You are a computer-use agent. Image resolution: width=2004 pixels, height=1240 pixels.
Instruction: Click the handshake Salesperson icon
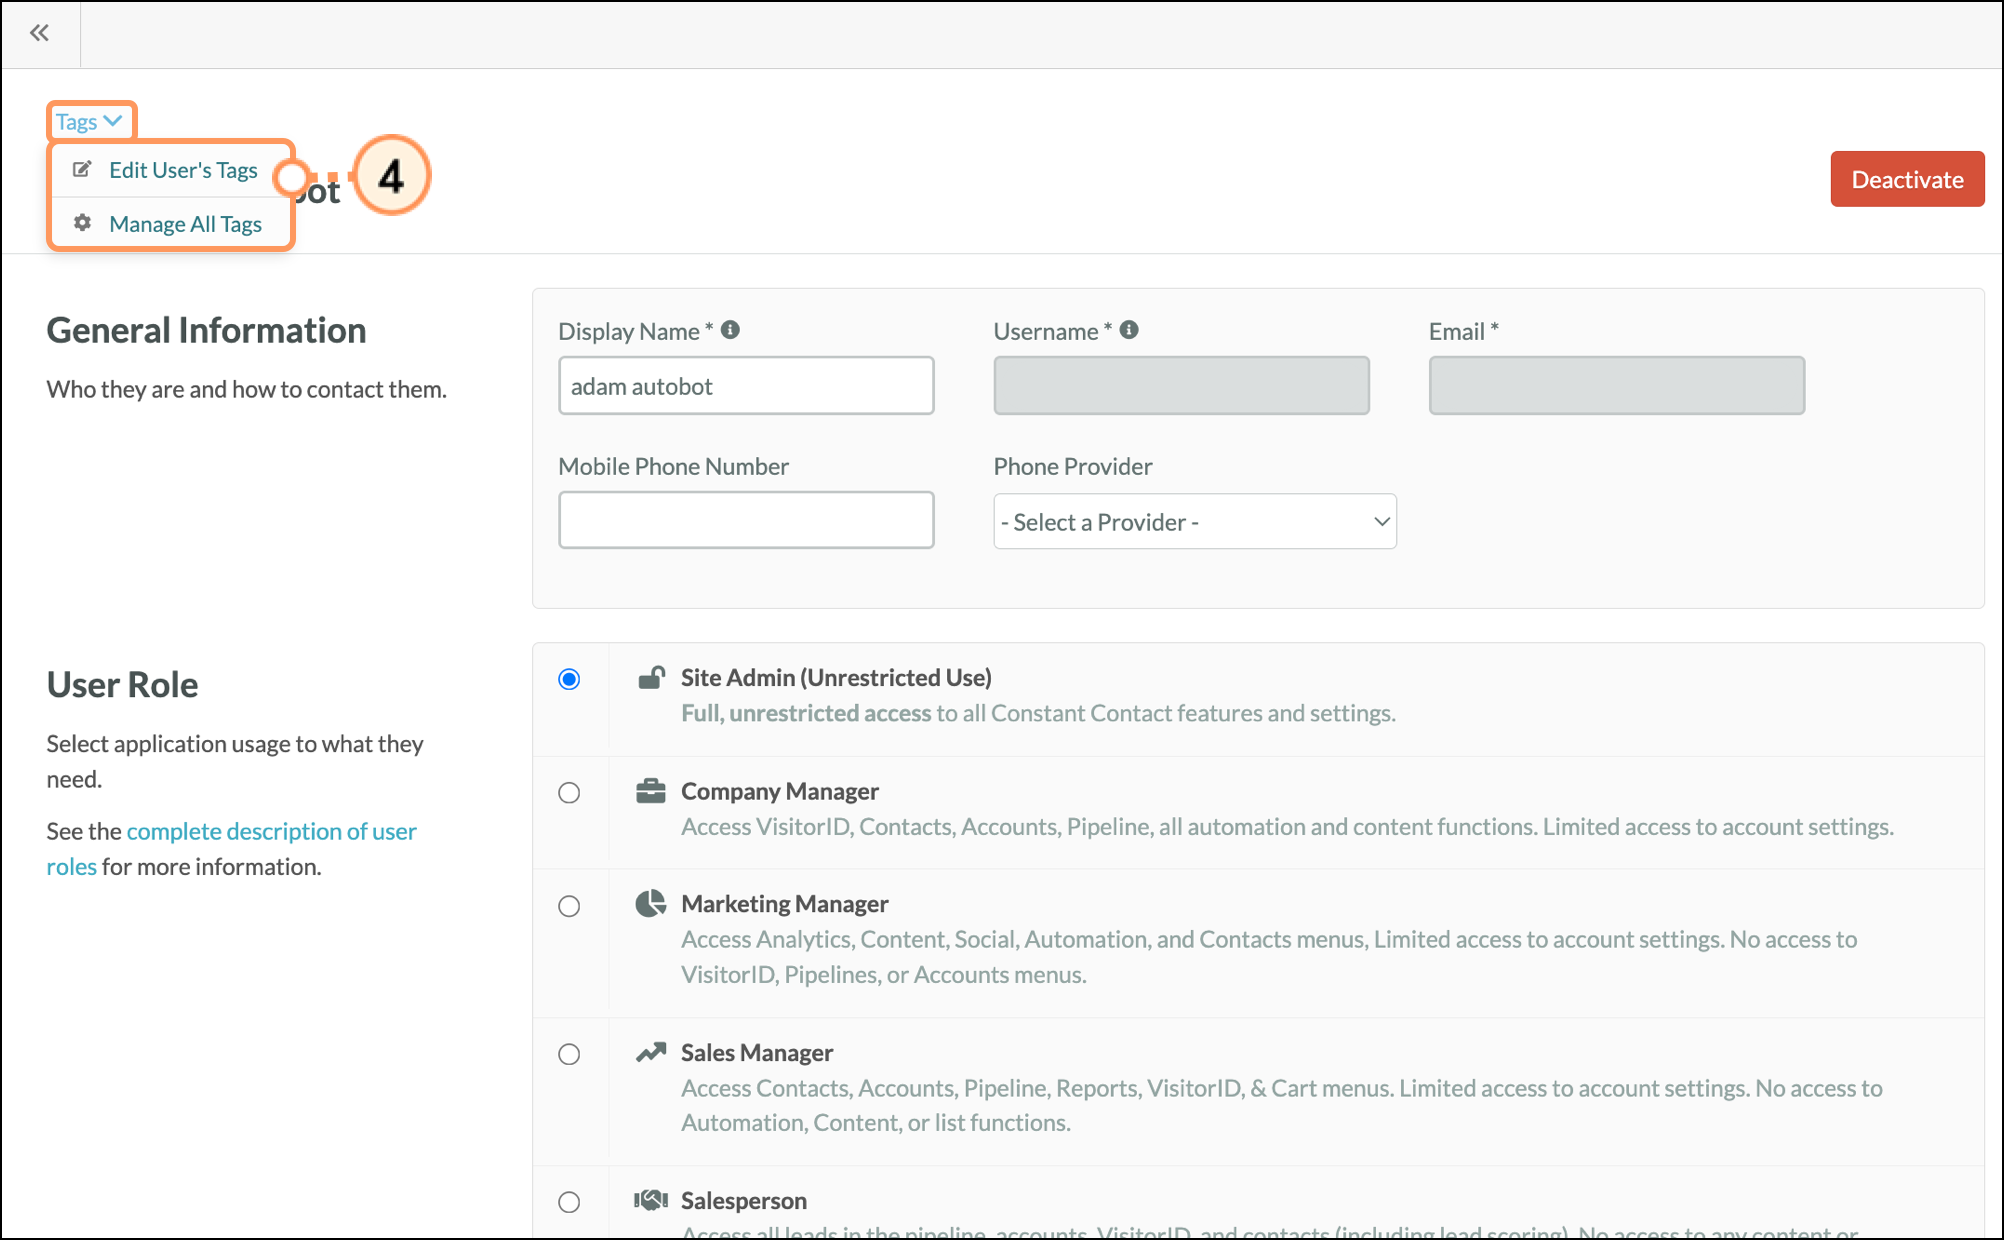tap(651, 1199)
